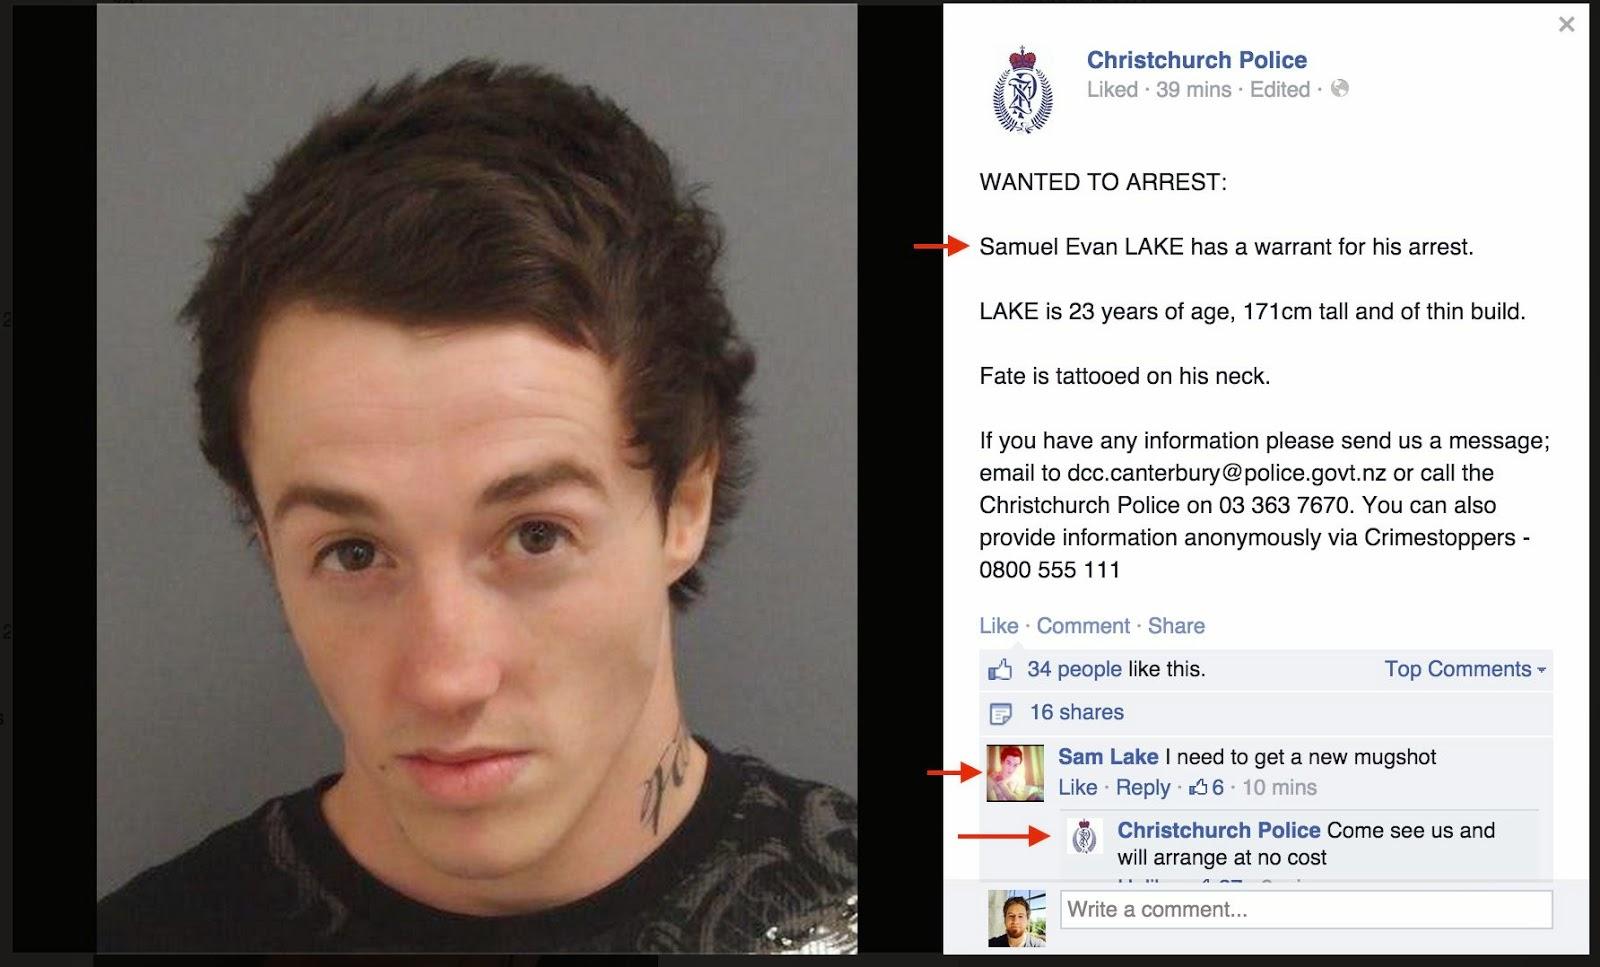Viewport: 1600px width, 967px height.
Task: Click the Christchurch Police crest logo
Action: (x=1022, y=90)
